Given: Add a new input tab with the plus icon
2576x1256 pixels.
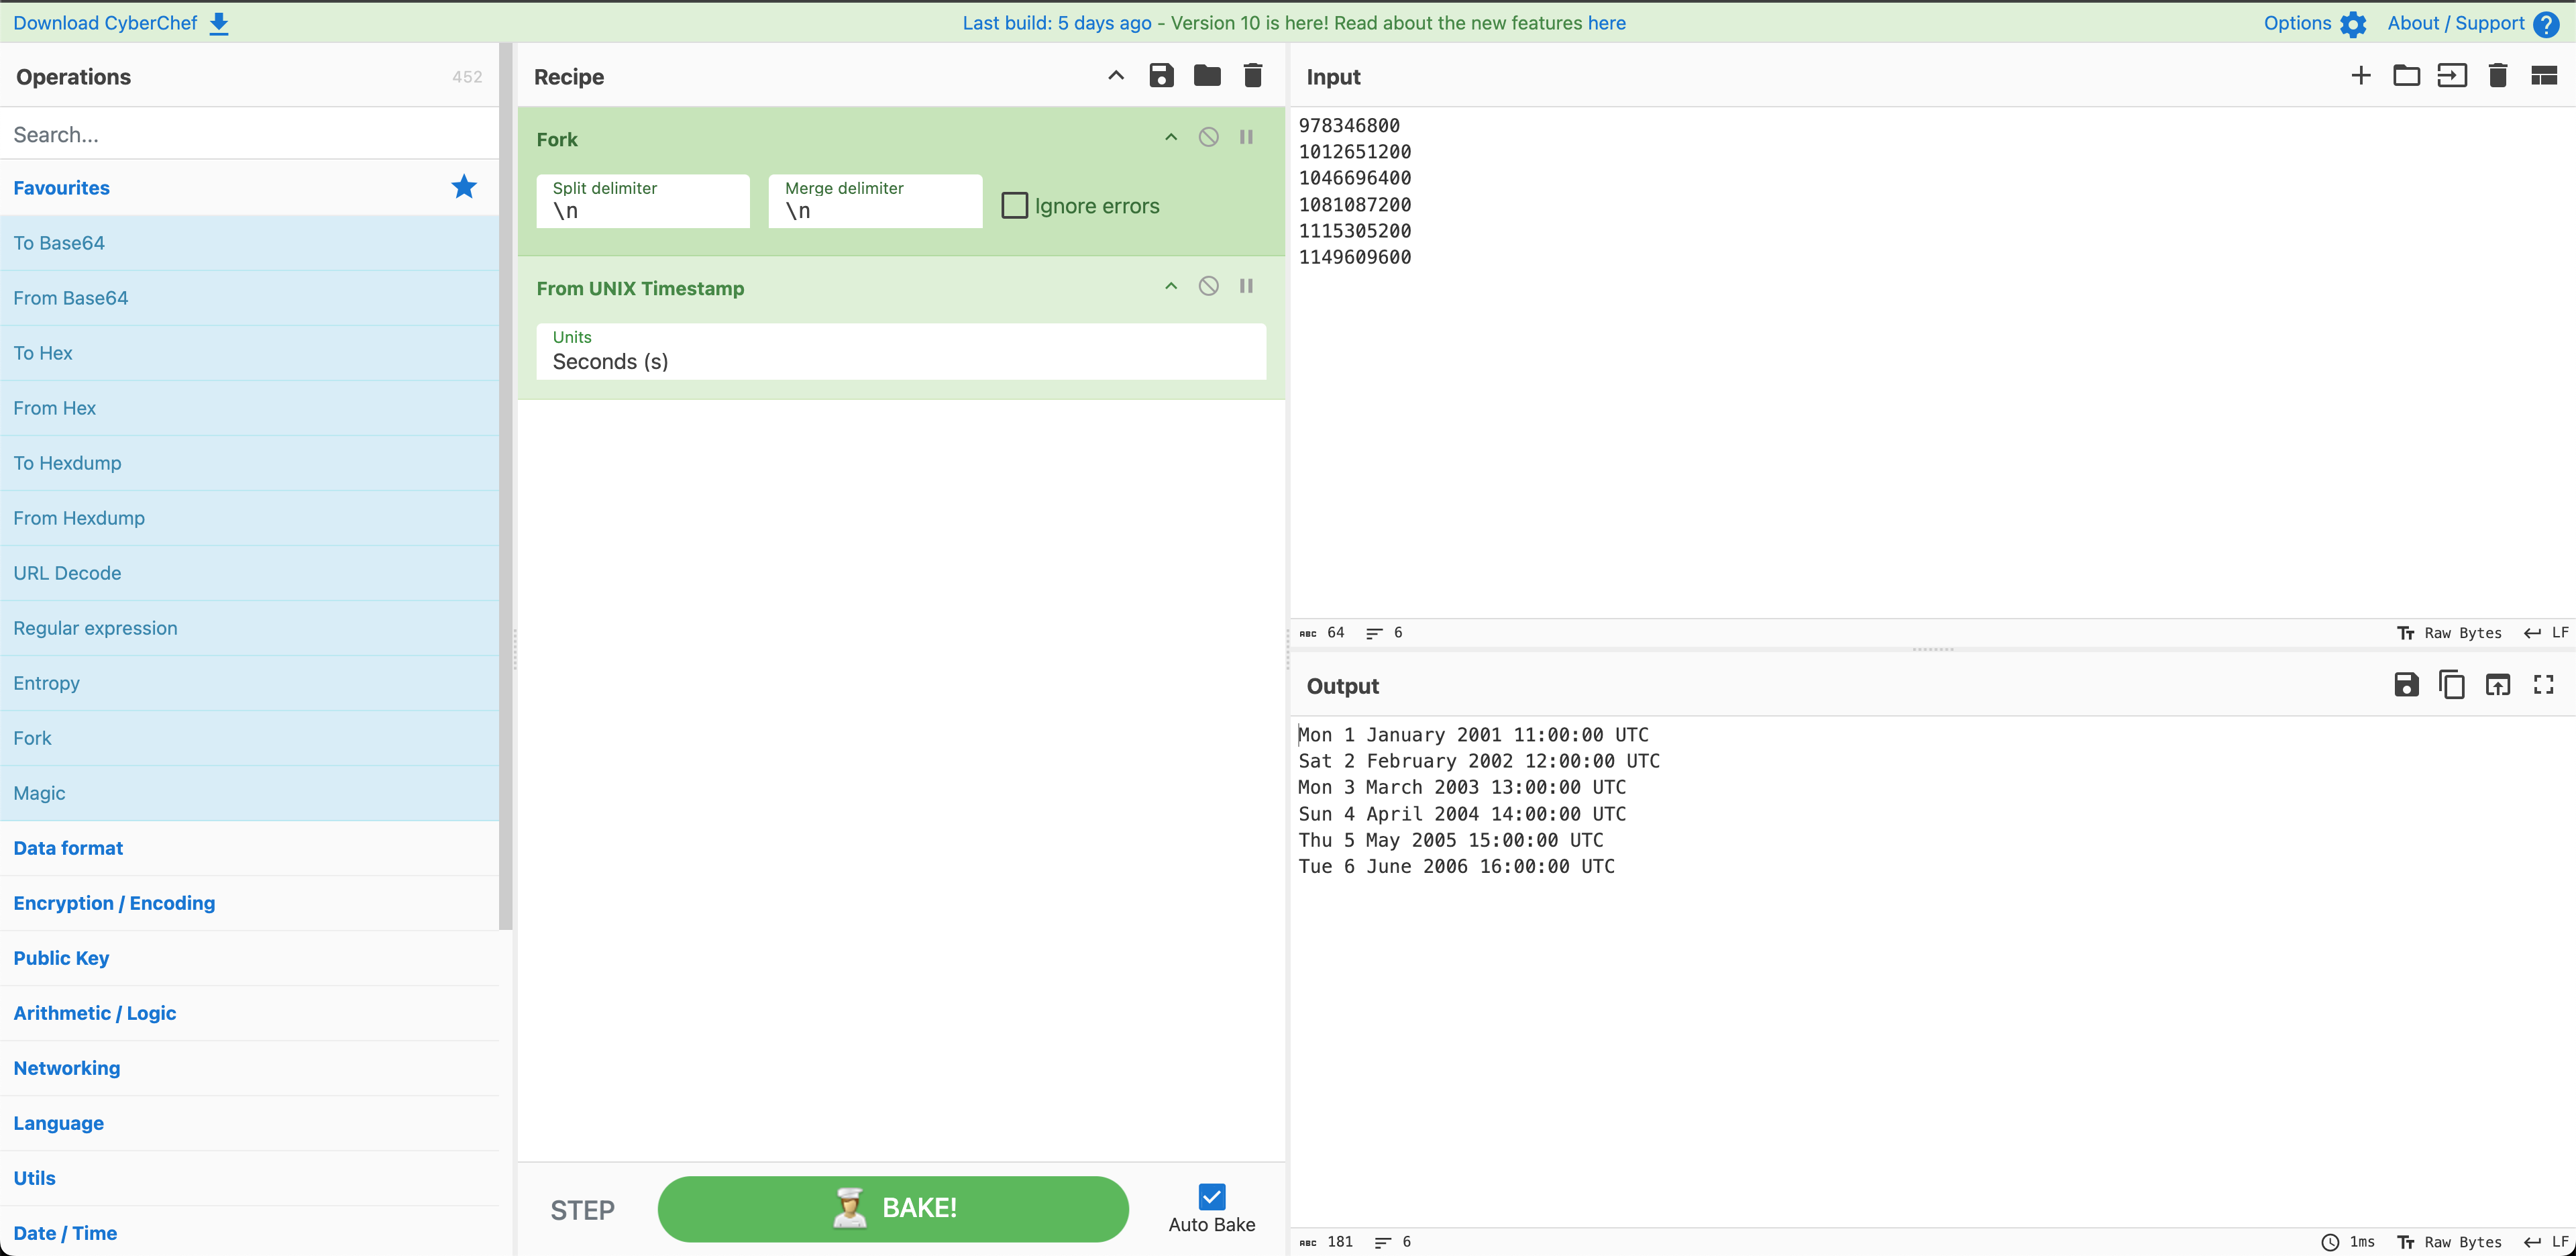Looking at the screenshot, I should pyautogui.click(x=2361, y=76).
